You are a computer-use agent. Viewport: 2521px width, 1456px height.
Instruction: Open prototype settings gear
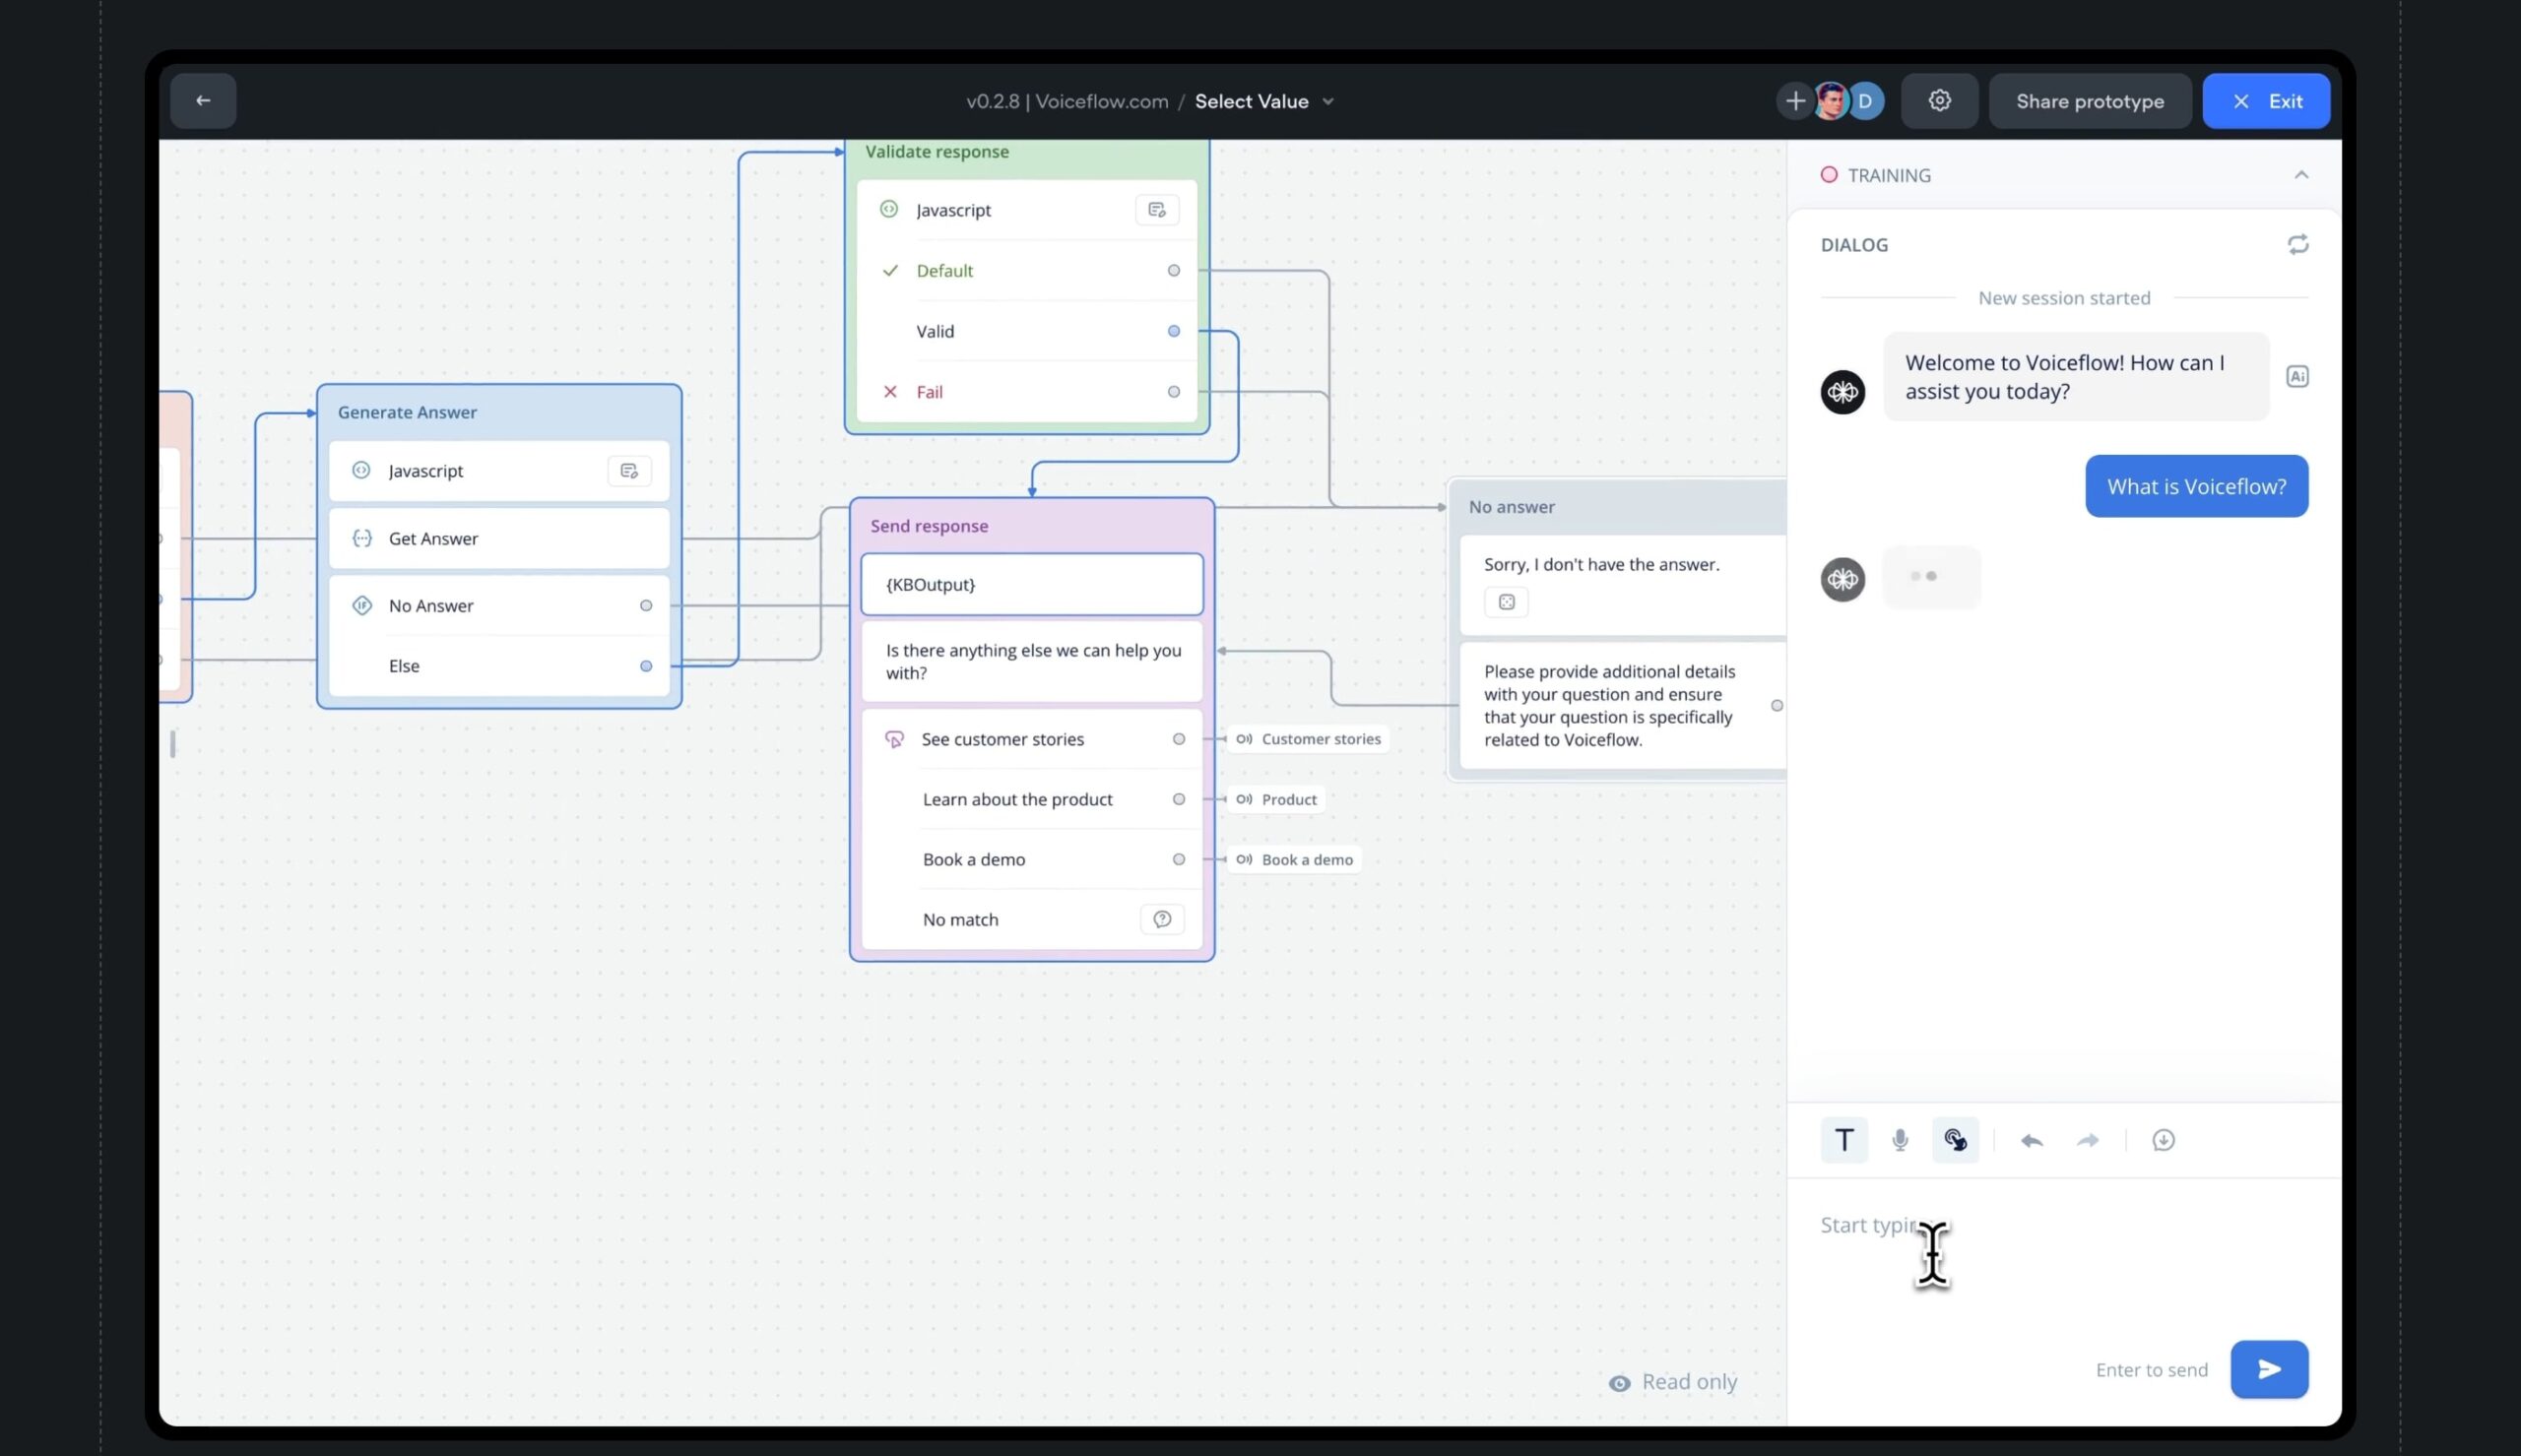click(1939, 101)
